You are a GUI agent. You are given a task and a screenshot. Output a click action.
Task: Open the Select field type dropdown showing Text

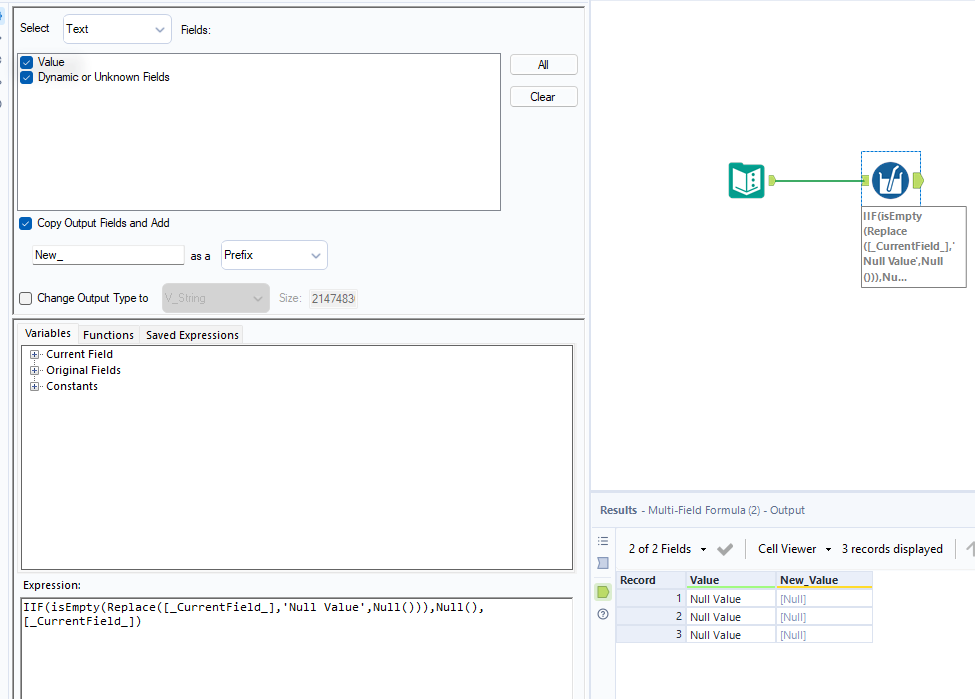116,29
